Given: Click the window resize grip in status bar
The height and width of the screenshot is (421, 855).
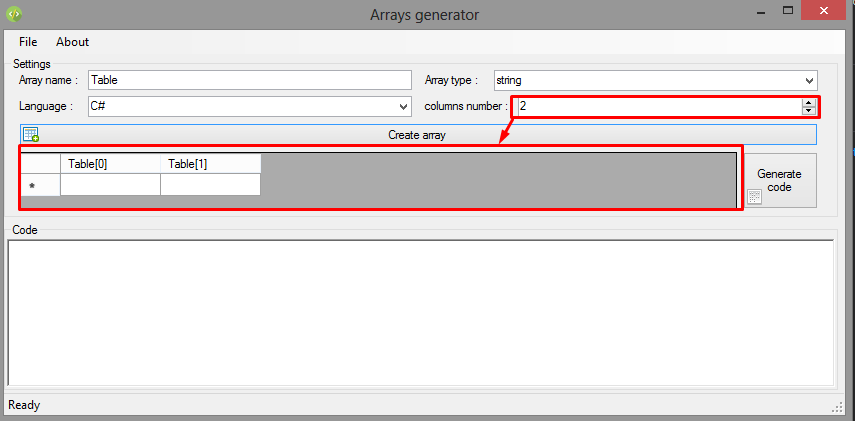Looking at the screenshot, I should [x=839, y=407].
